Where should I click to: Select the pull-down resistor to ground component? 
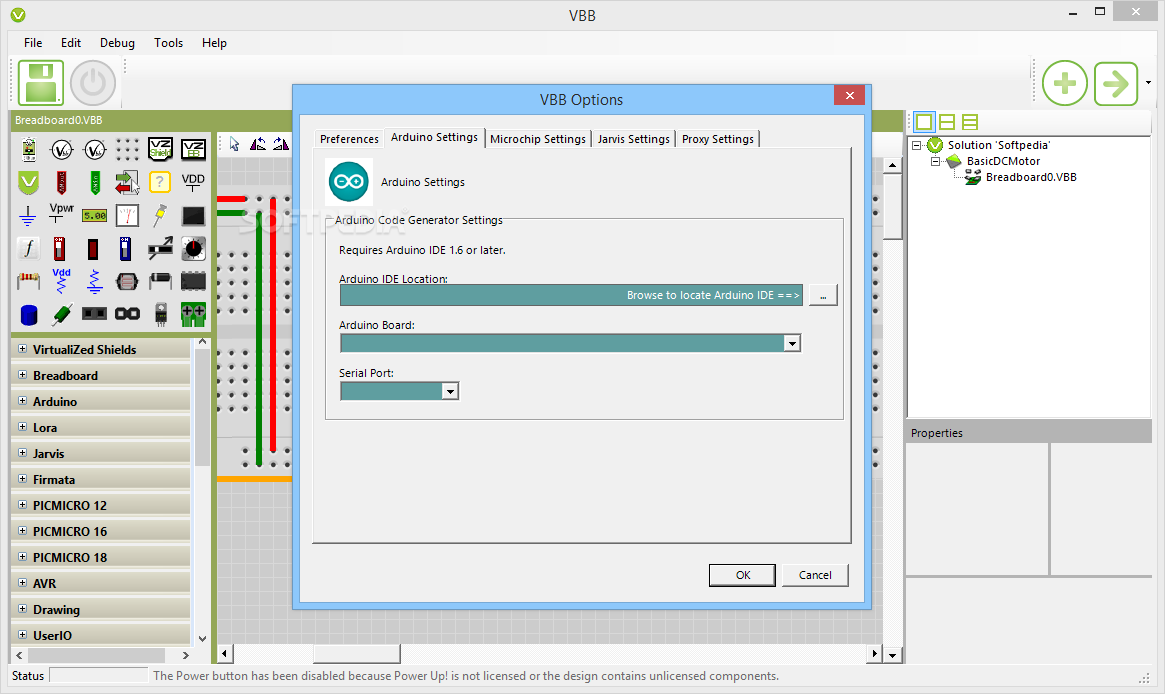coord(94,282)
